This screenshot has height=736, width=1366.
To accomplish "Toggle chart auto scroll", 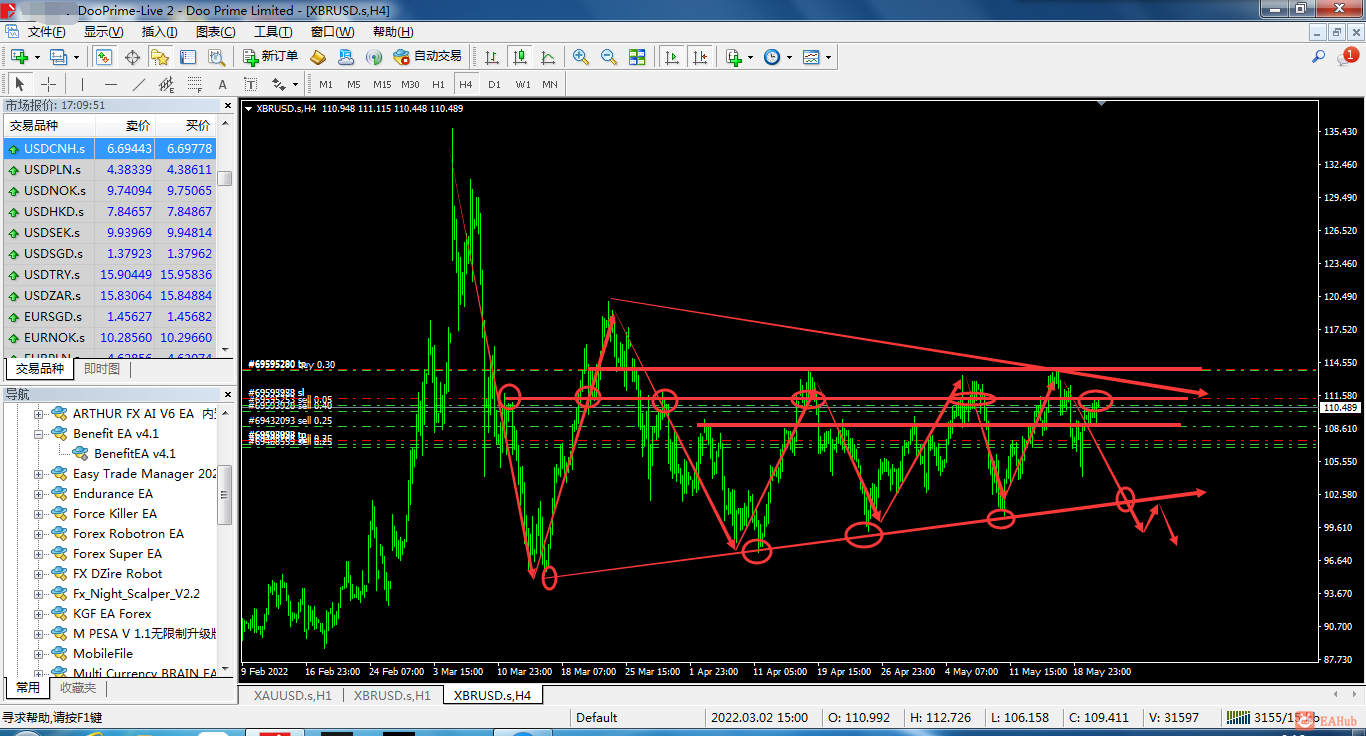I will [672, 57].
